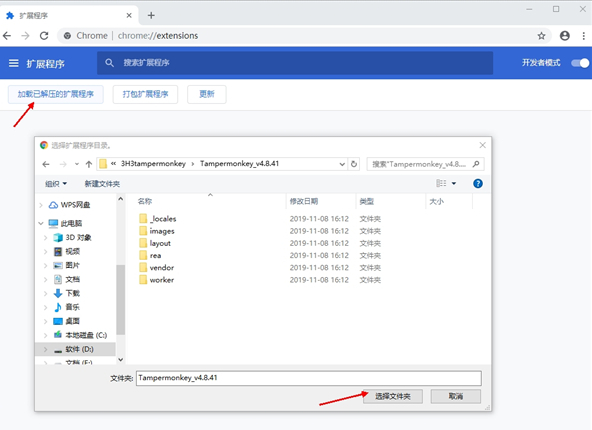
Task: Toggle 开发者模式 developer mode switch
Action: (x=580, y=63)
